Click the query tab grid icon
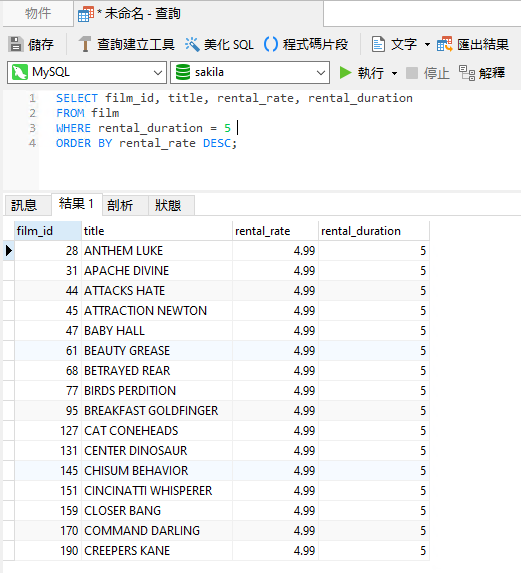The height and width of the screenshot is (573, 521). pos(86,14)
